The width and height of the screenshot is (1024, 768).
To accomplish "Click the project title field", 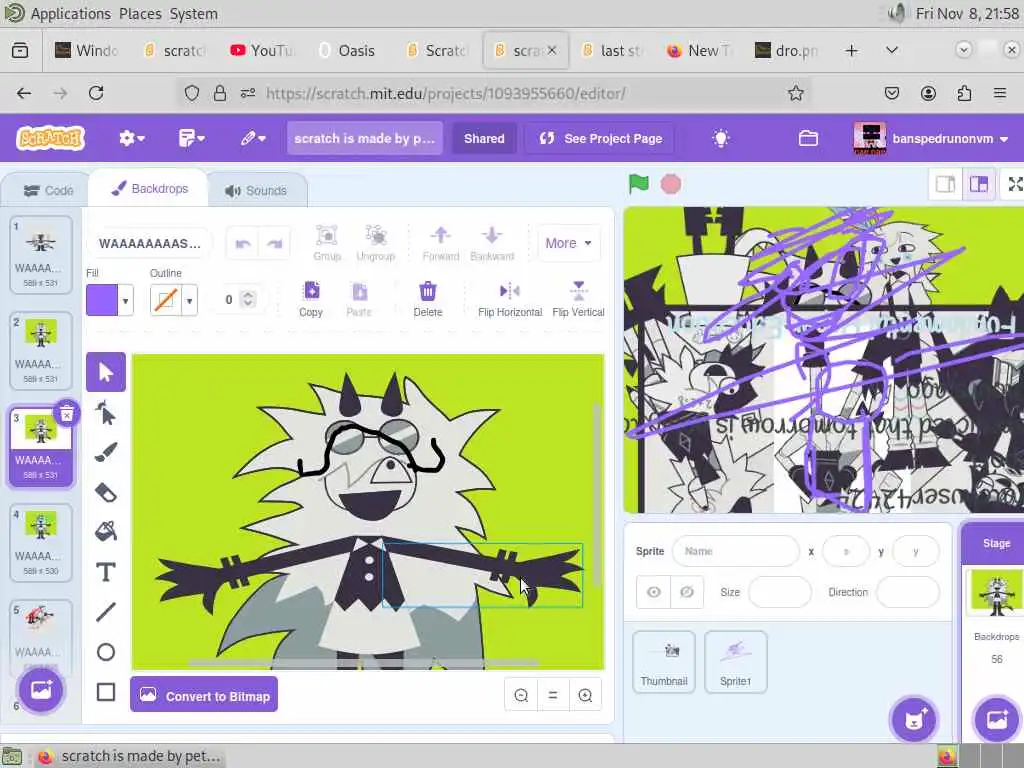I will (364, 138).
